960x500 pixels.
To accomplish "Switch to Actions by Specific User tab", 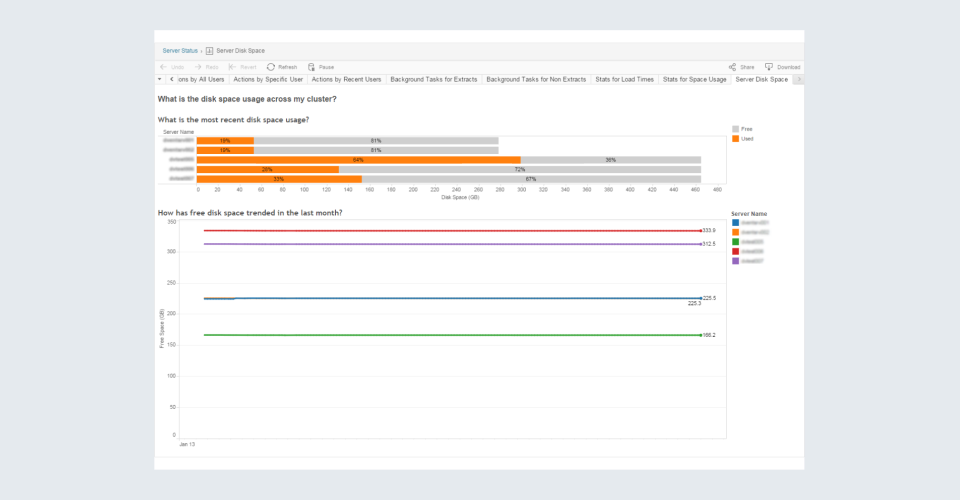I will 268,78.
